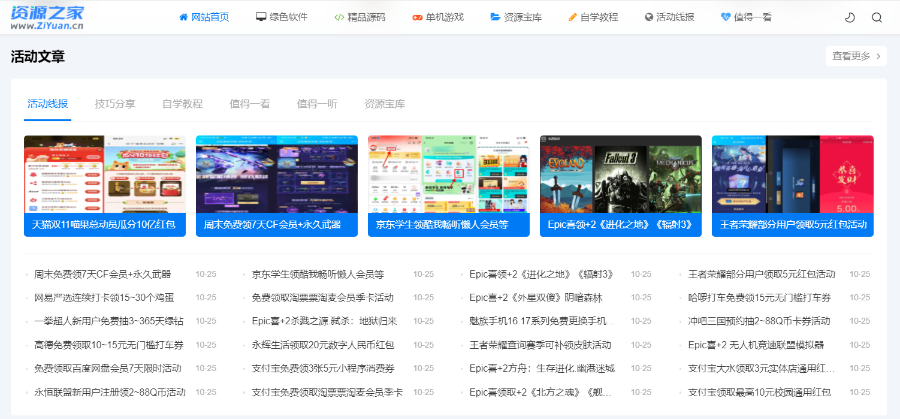
Task: Open 天猫双11喵果总动员 card thumbnail
Action: click(x=105, y=174)
